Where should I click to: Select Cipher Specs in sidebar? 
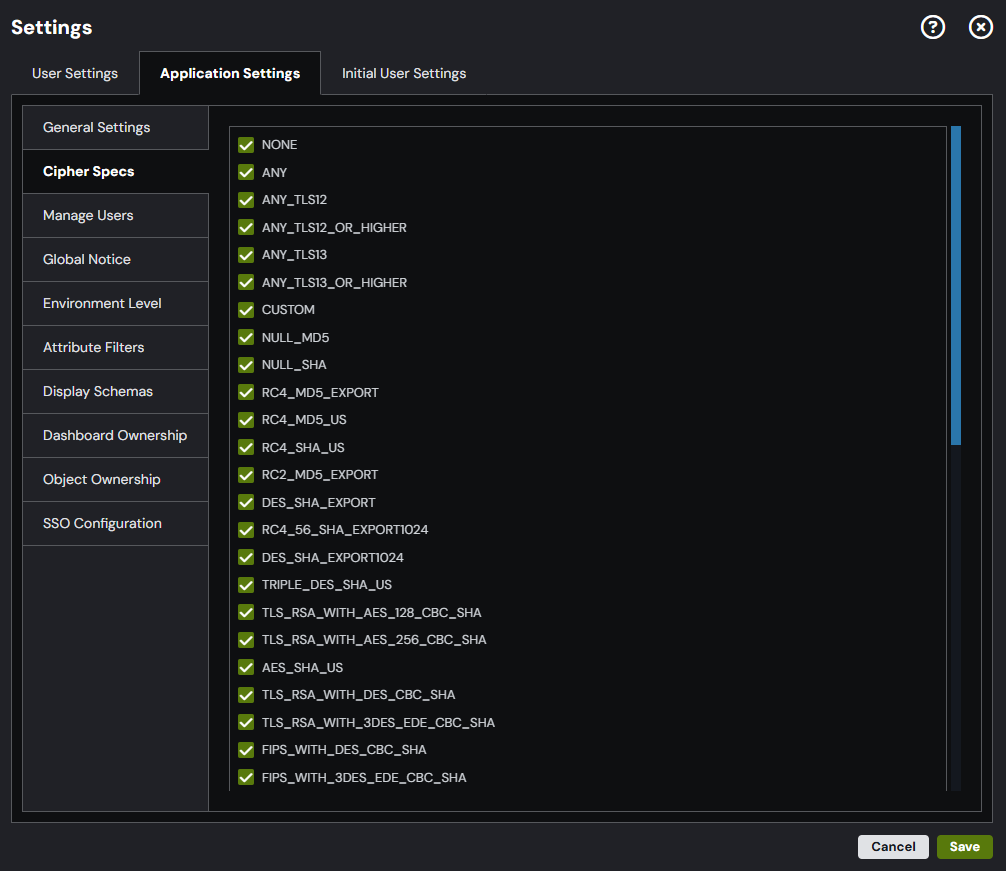115,171
